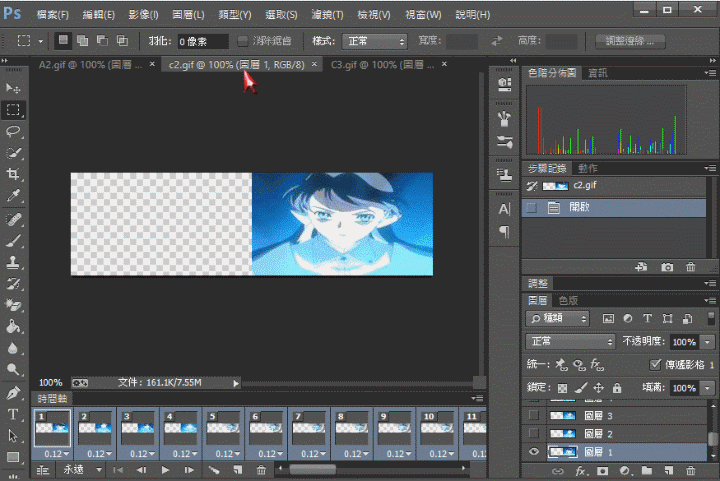Select the Rectangle shape tool
Viewport: 720px width, 481px height.
(13, 457)
